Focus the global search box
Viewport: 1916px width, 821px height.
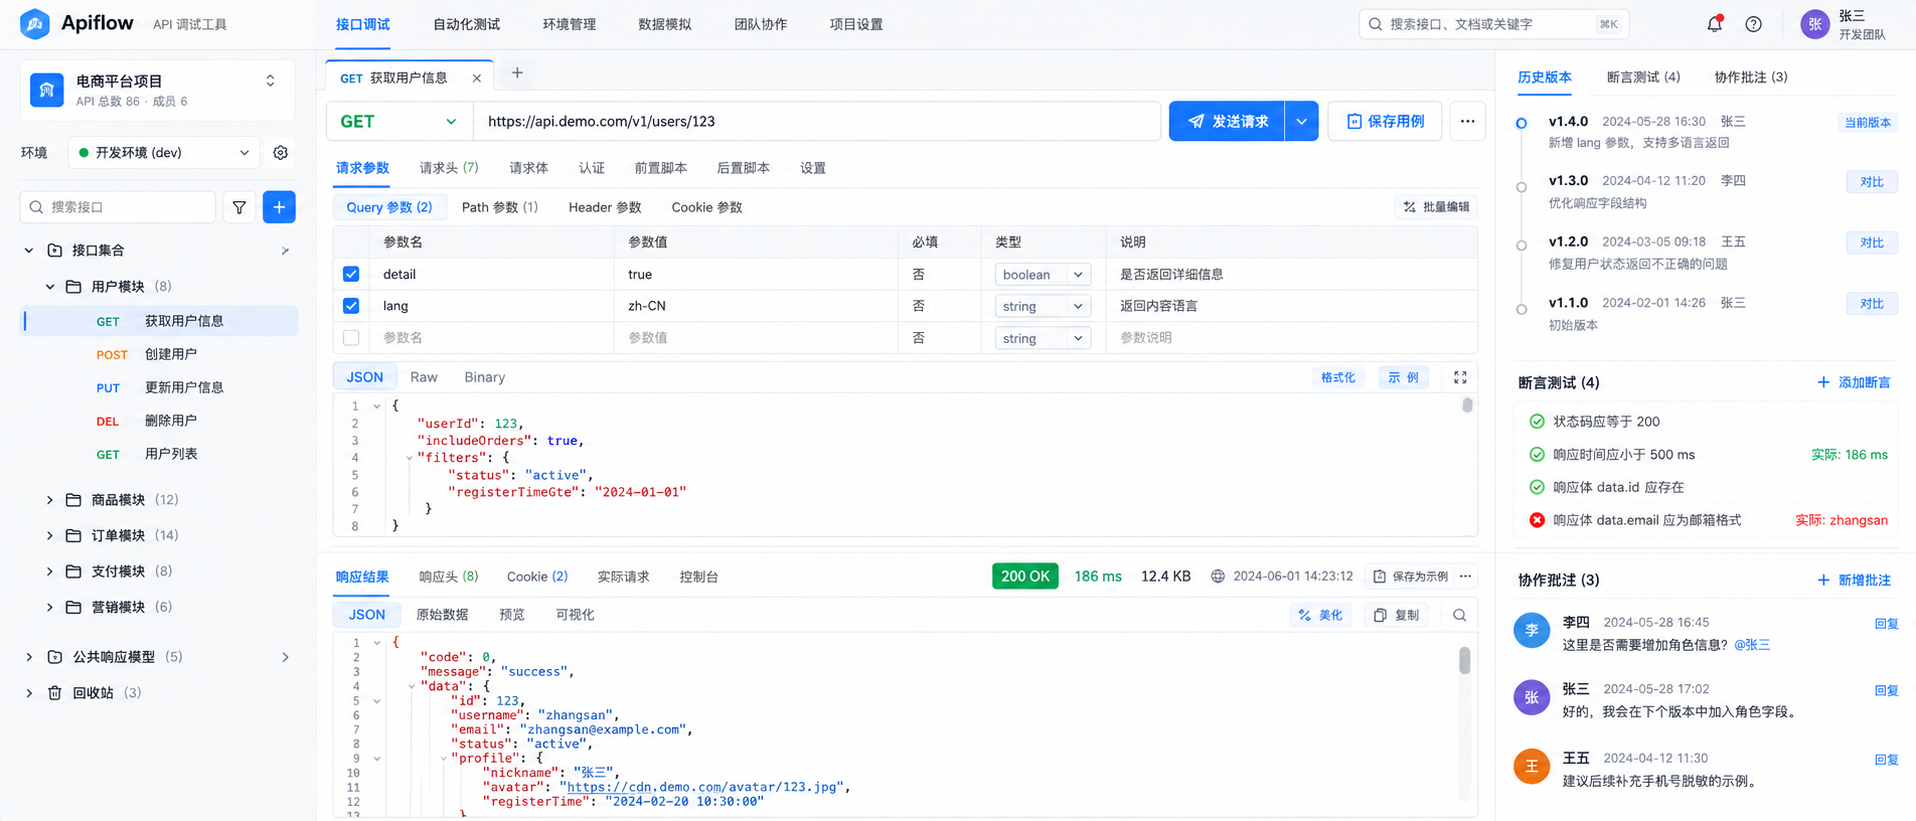coord(1494,24)
